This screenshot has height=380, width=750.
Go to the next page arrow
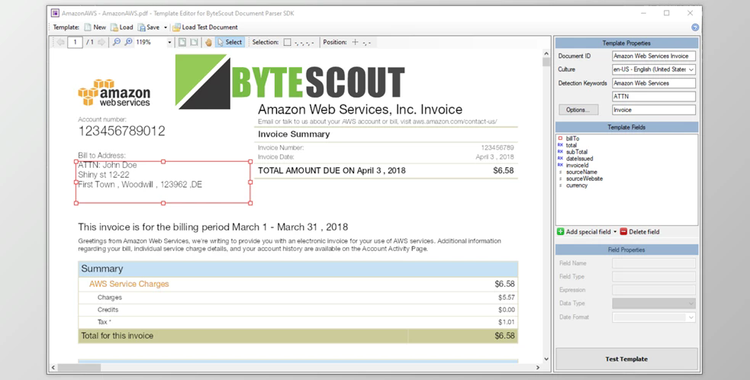[x=101, y=42]
